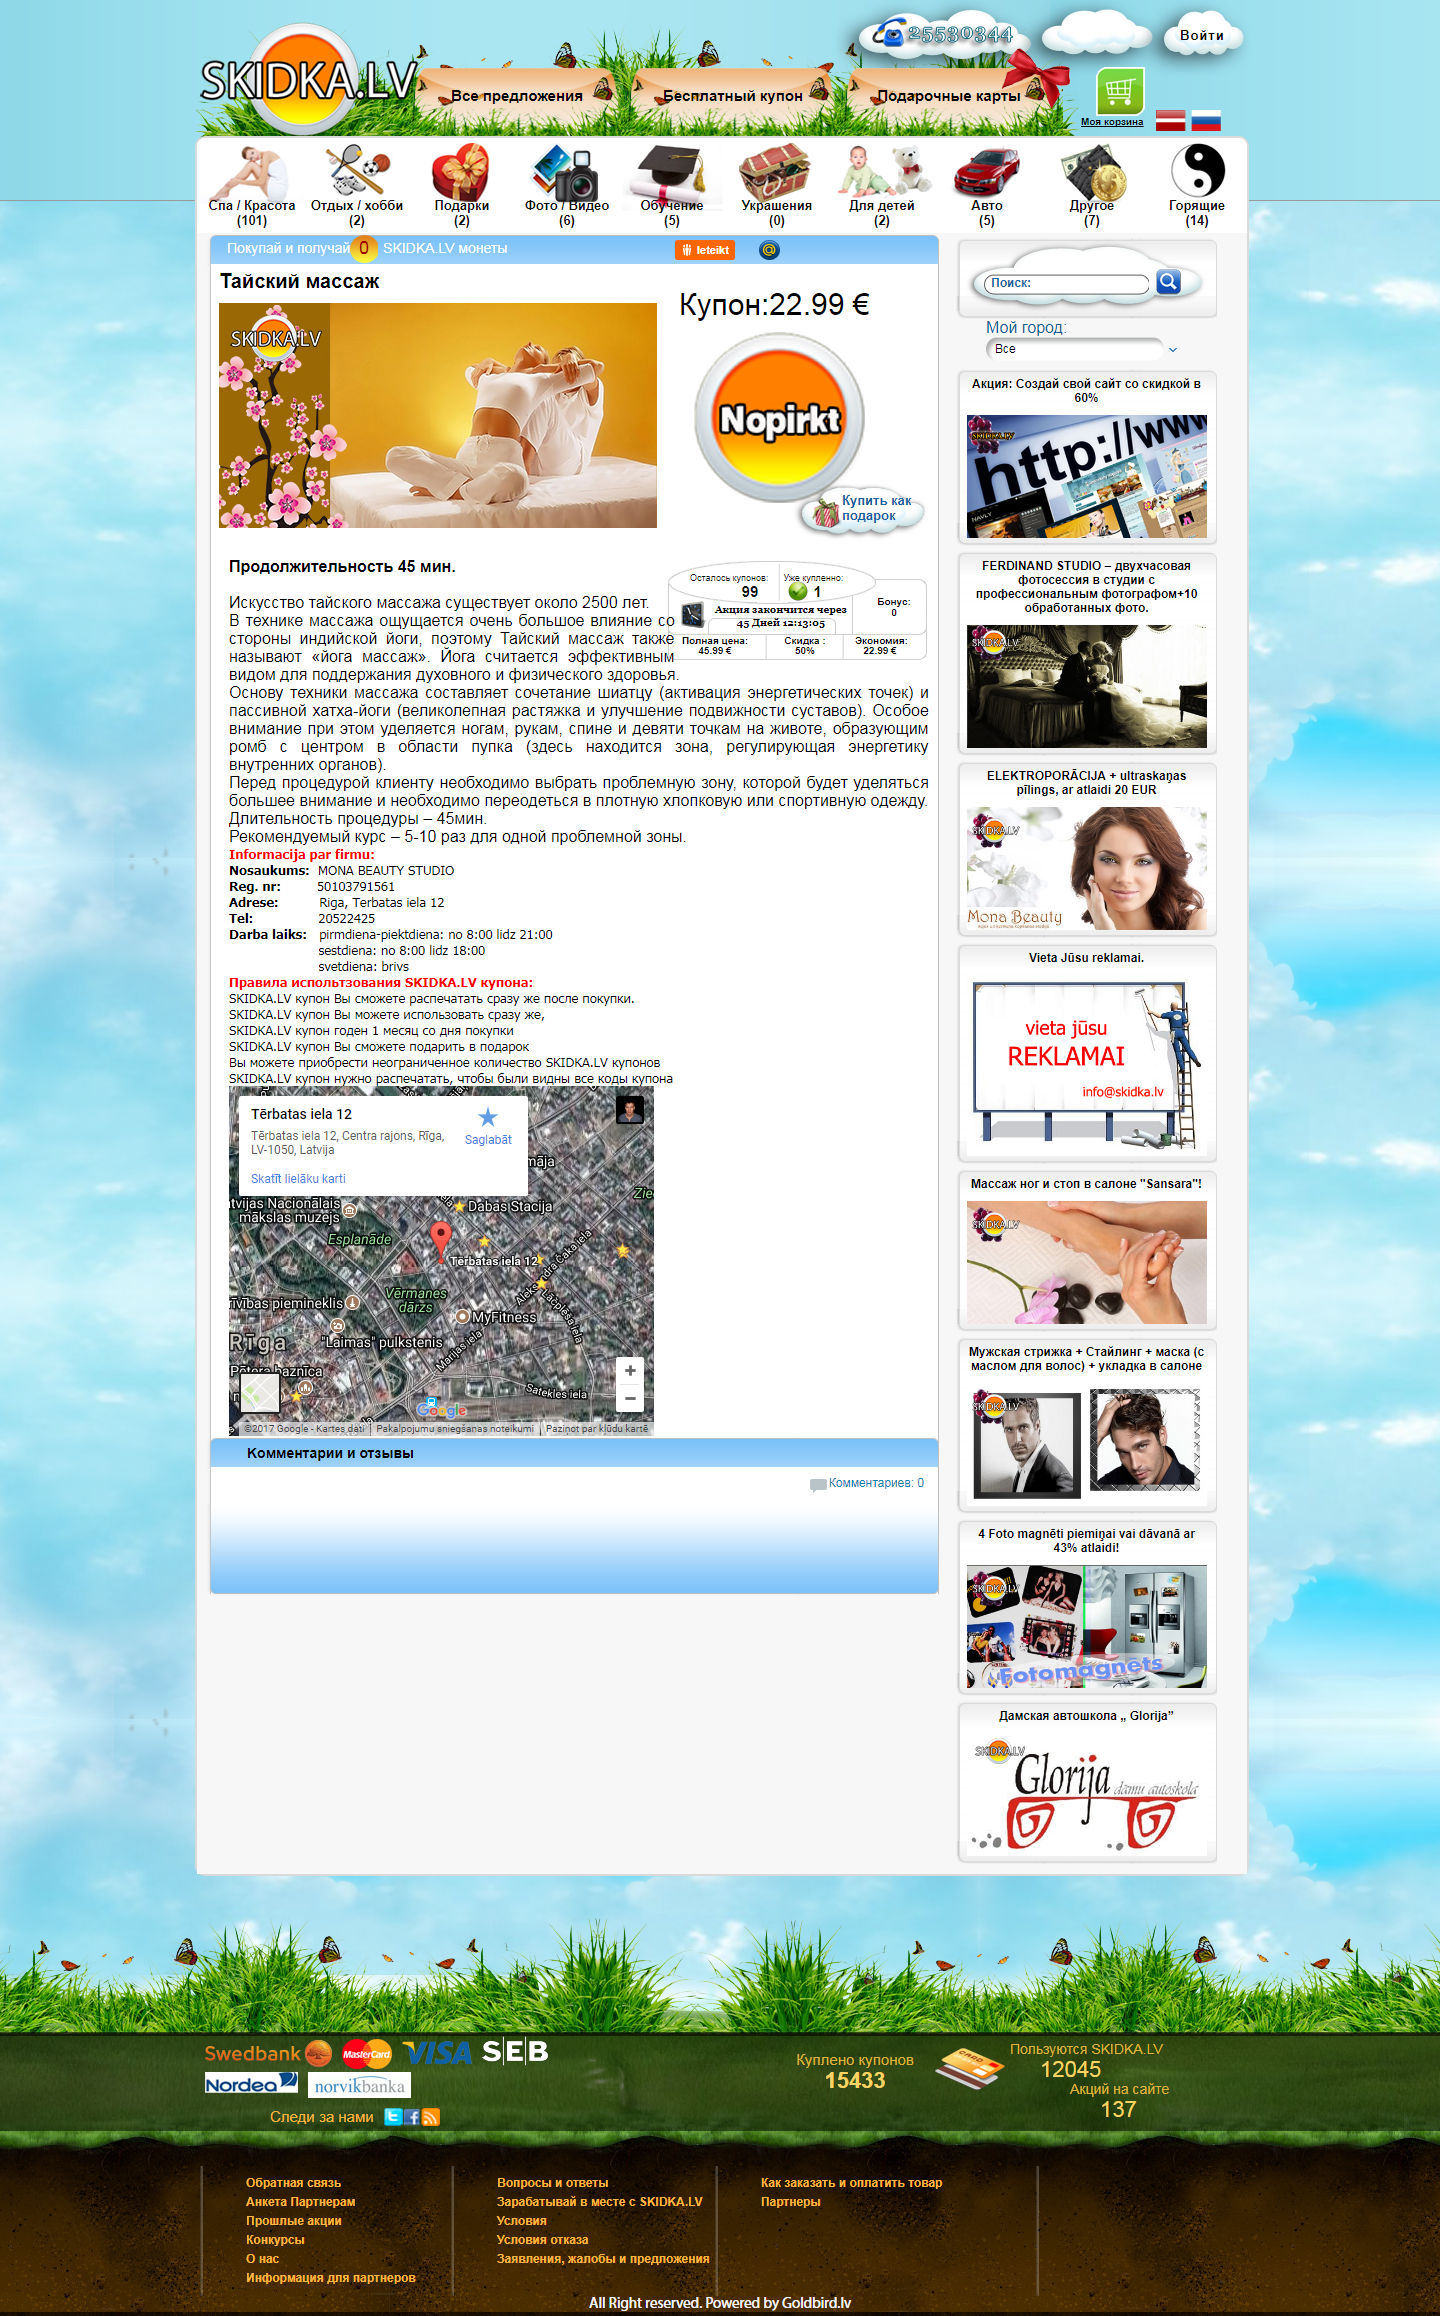Click Goldbird.lv powered-by link
1440x2316 pixels.
pyautogui.click(x=816, y=2303)
